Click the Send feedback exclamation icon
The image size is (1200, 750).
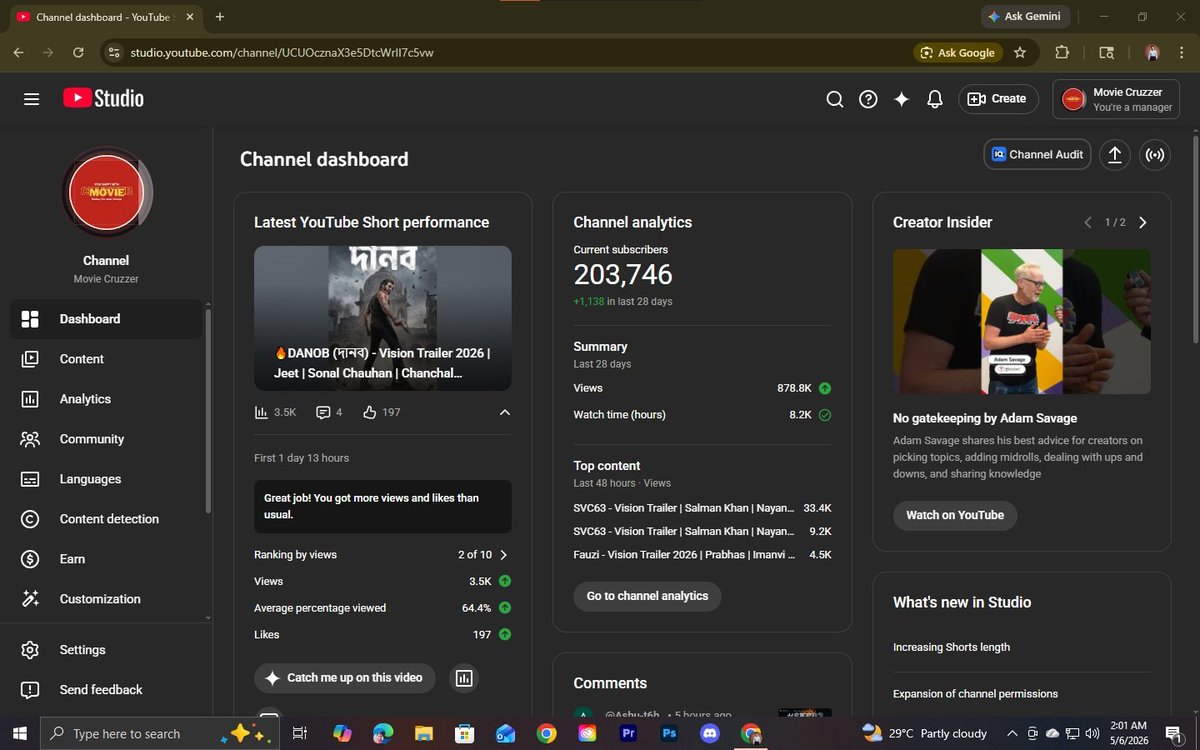(30, 690)
